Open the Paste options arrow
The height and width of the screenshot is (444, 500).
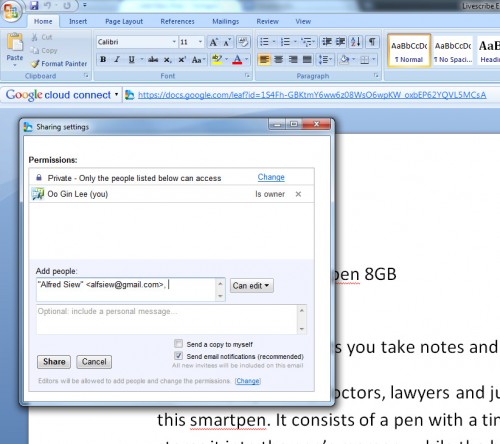point(15,65)
